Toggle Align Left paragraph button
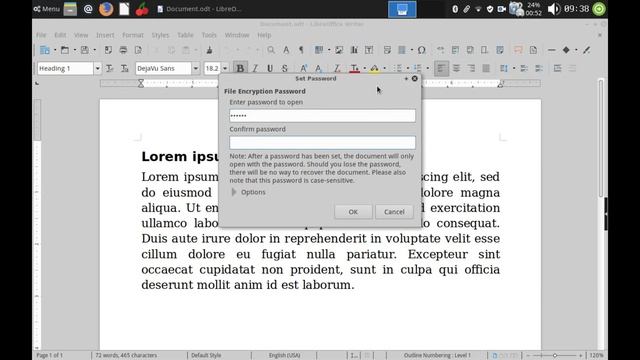Screen dimensions: 640x360 click(x=441, y=69)
